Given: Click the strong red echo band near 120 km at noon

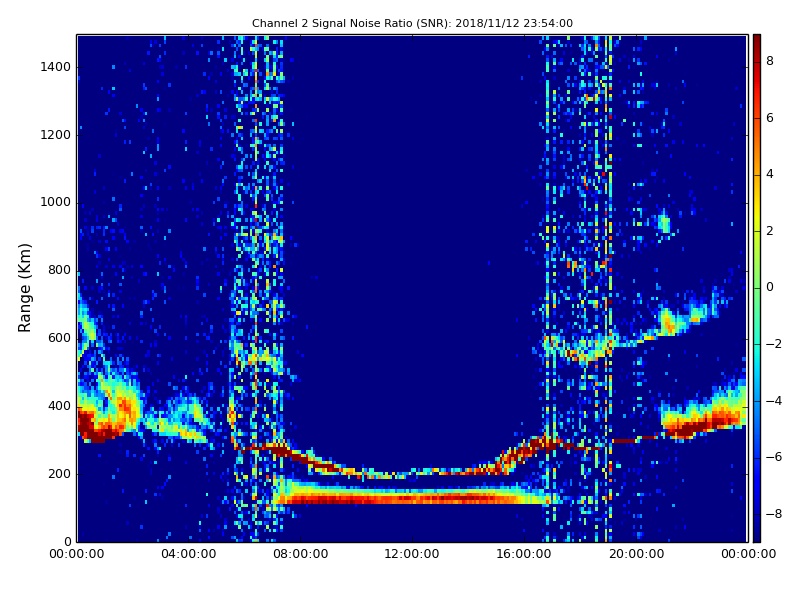Looking at the screenshot, I should click(x=412, y=497).
